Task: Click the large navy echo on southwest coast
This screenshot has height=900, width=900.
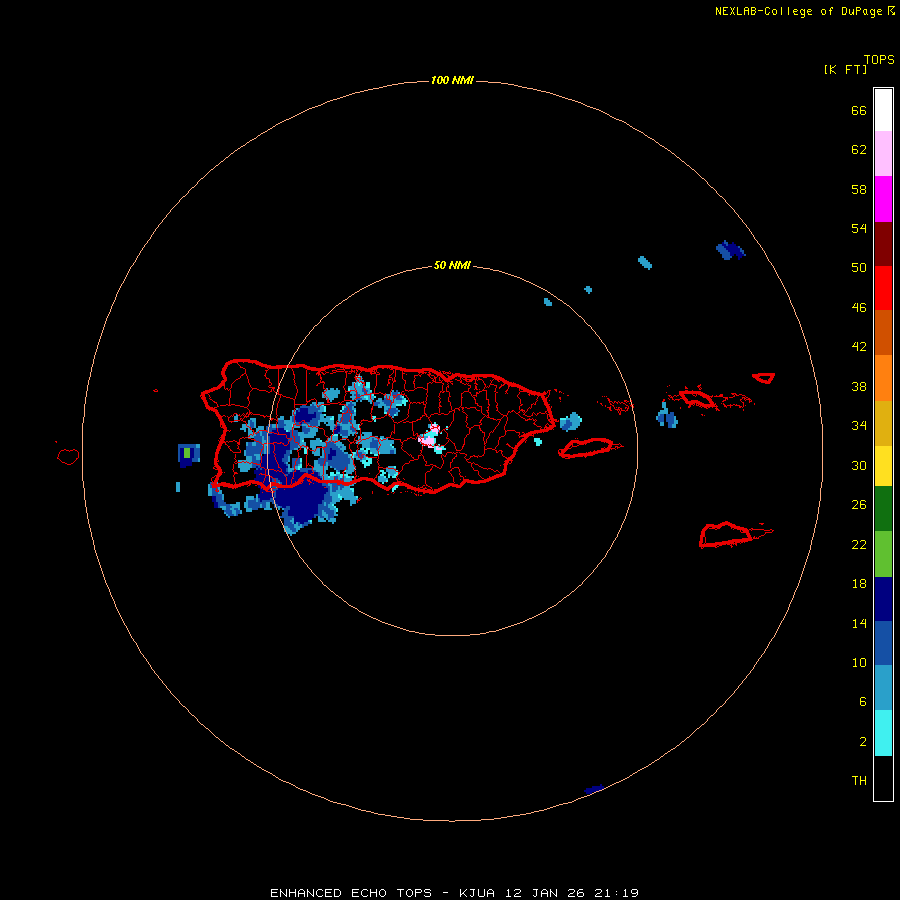Action: pyautogui.click(x=300, y=496)
